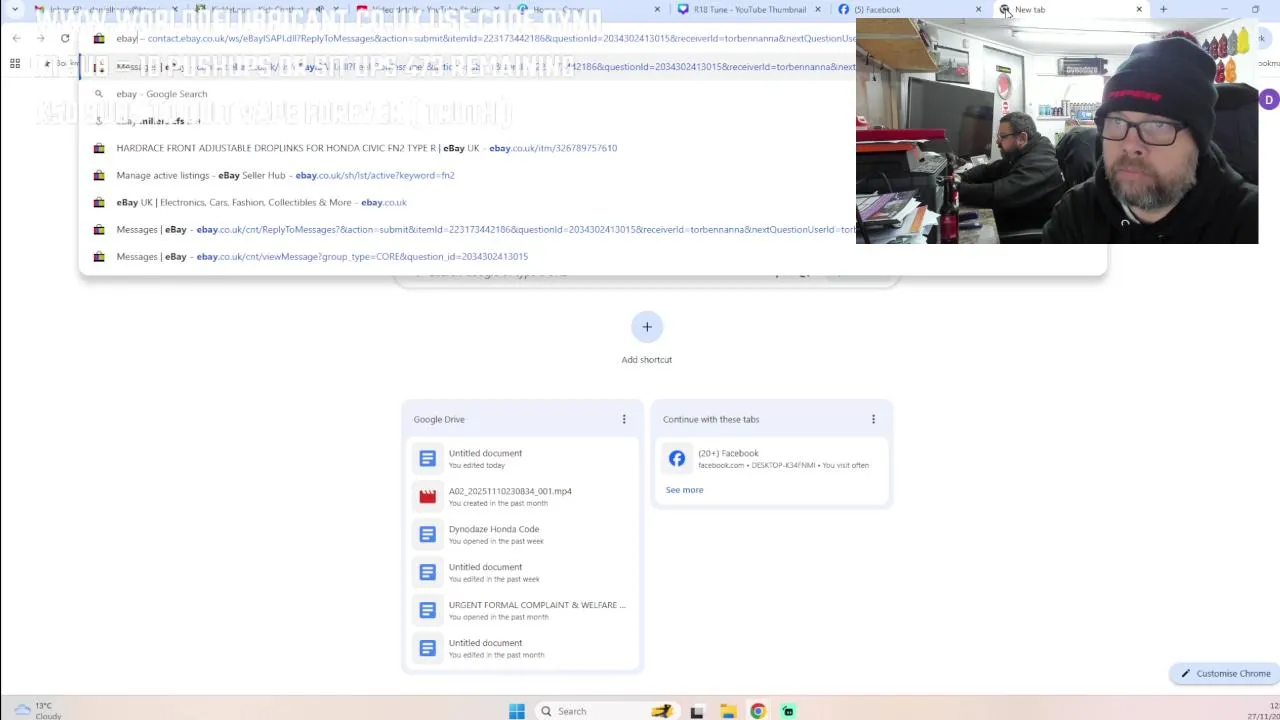This screenshot has width=1280, height=720.
Task: Open the tab search dropdown arrow
Action: click(x=14, y=10)
